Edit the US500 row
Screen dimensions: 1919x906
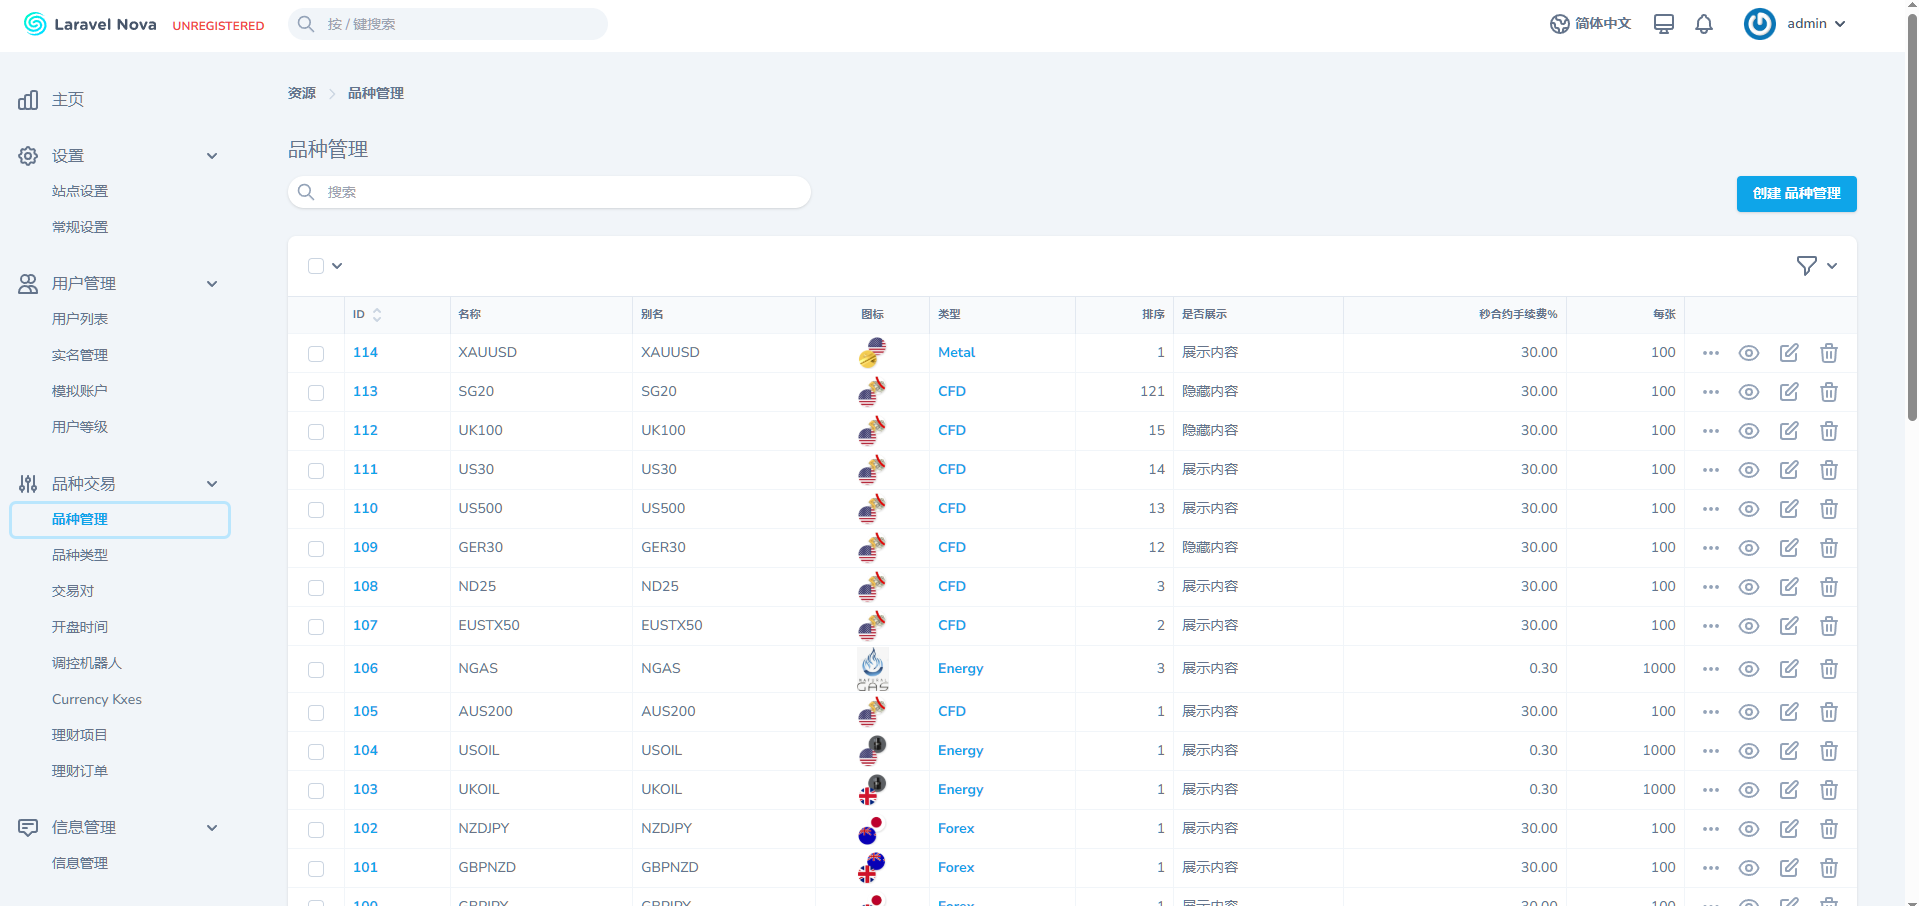1789,509
